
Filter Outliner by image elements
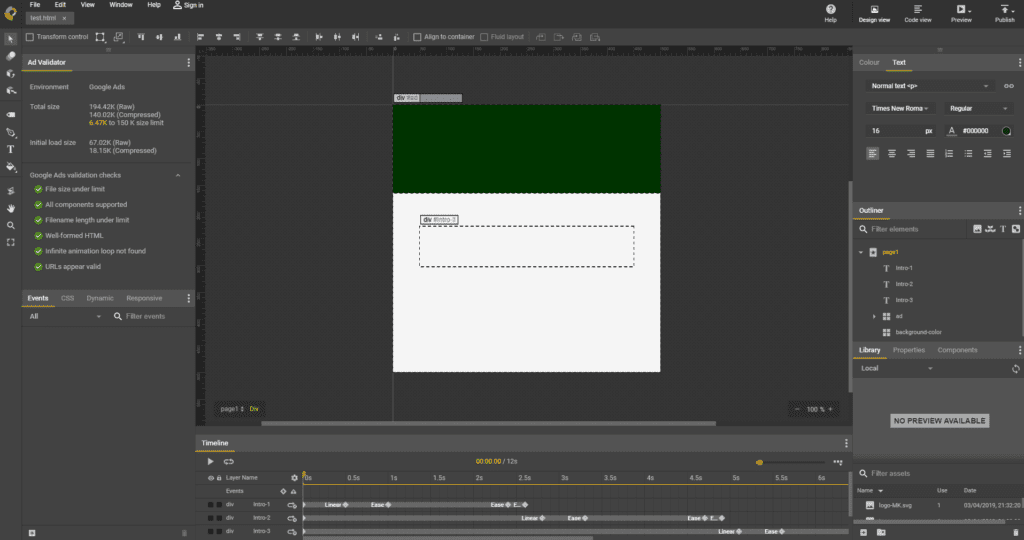point(977,229)
